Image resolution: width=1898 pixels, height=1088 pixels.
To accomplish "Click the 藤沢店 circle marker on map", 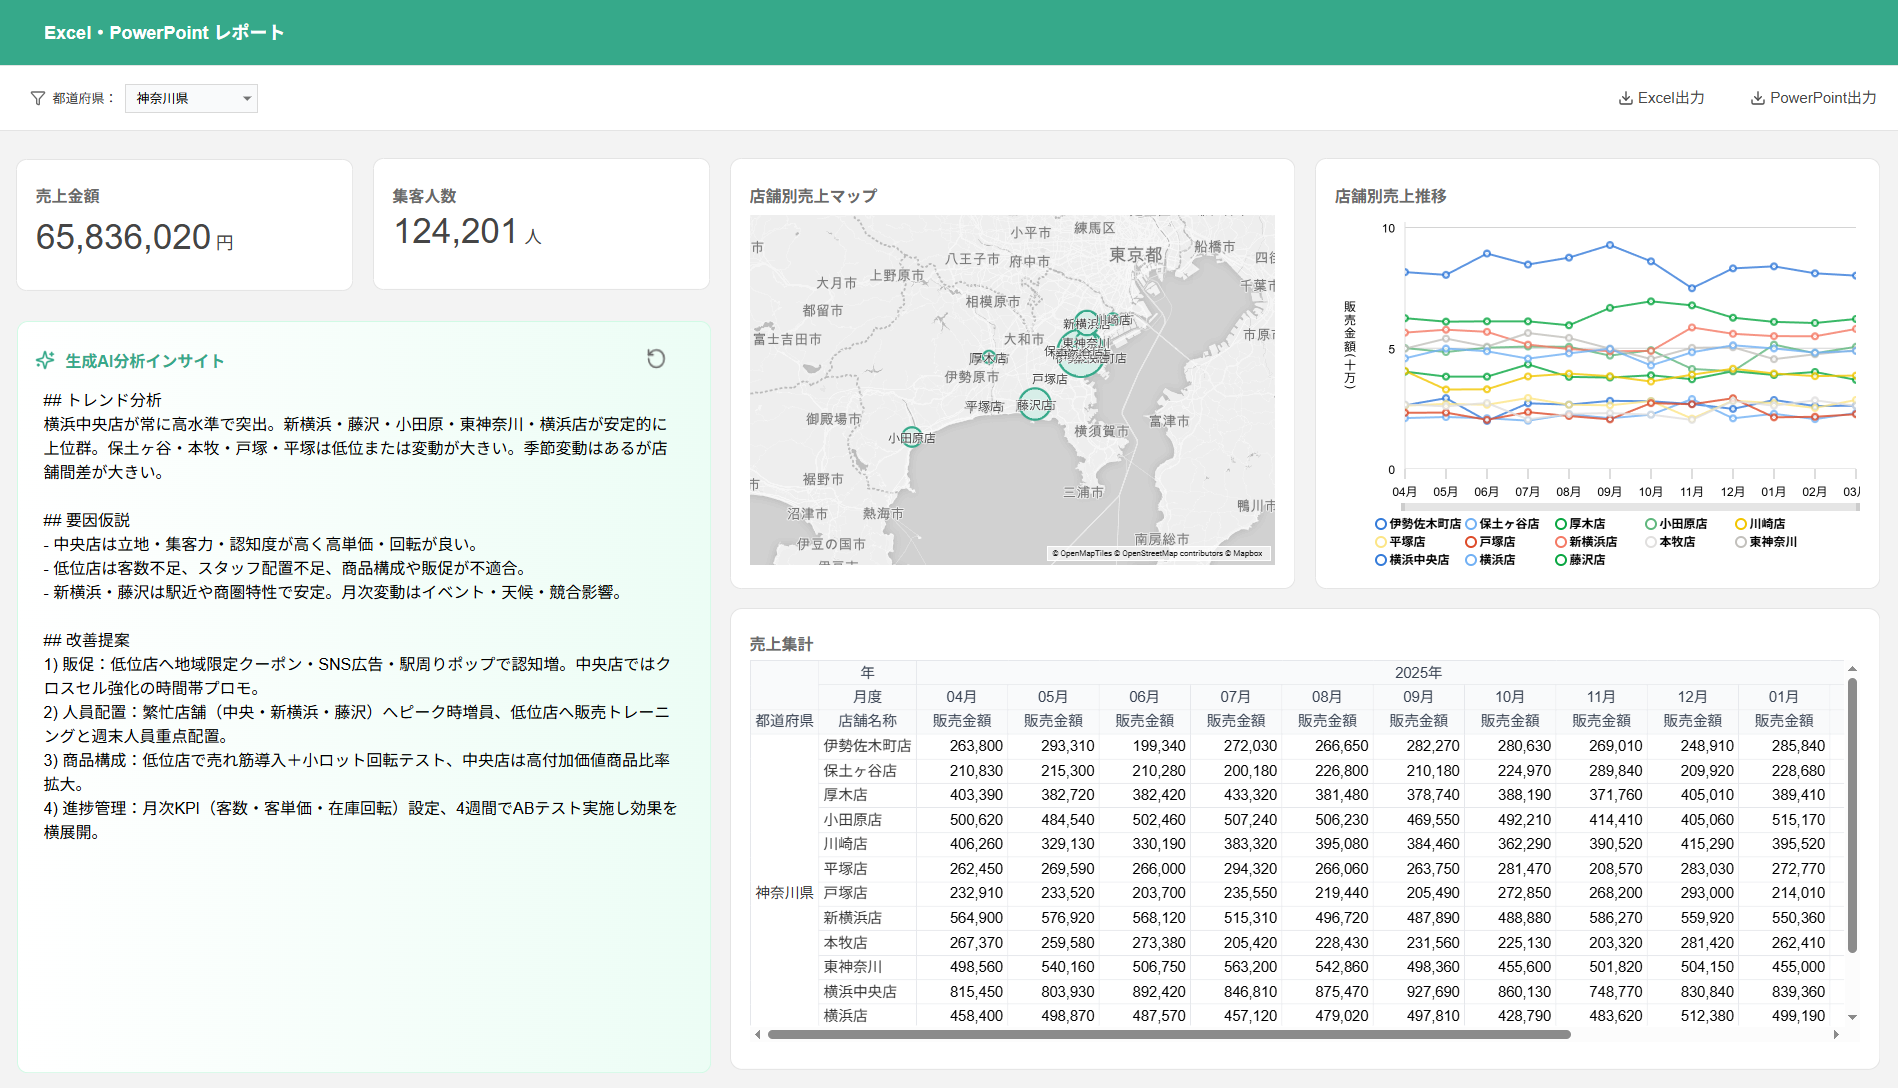I will tap(1034, 405).
